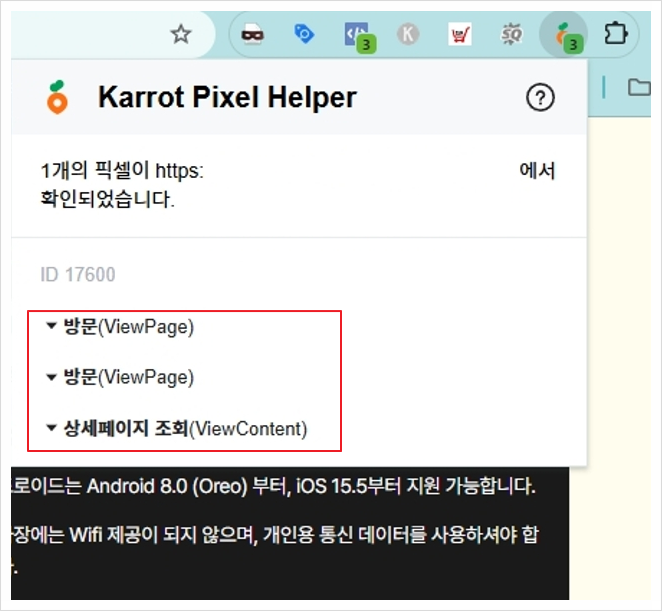662x611 pixels.
Task: Click the Android 8.0 (Oreo) support text line
Action: 274,486
